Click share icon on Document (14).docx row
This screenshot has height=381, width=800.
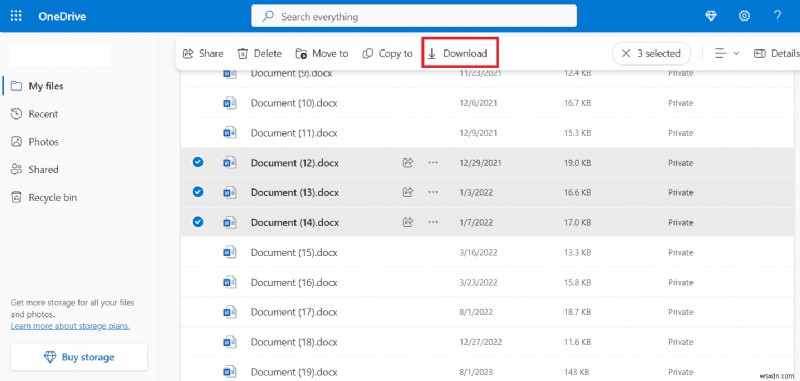point(408,222)
